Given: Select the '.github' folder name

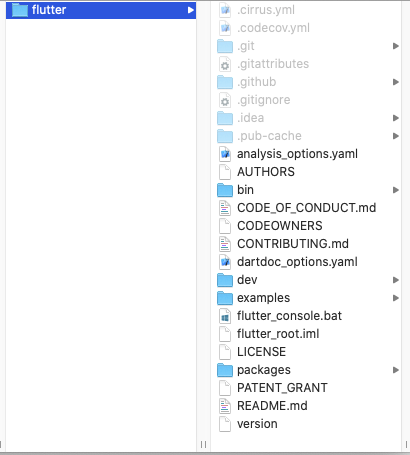Looking at the screenshot, I should tap(257, 82).
